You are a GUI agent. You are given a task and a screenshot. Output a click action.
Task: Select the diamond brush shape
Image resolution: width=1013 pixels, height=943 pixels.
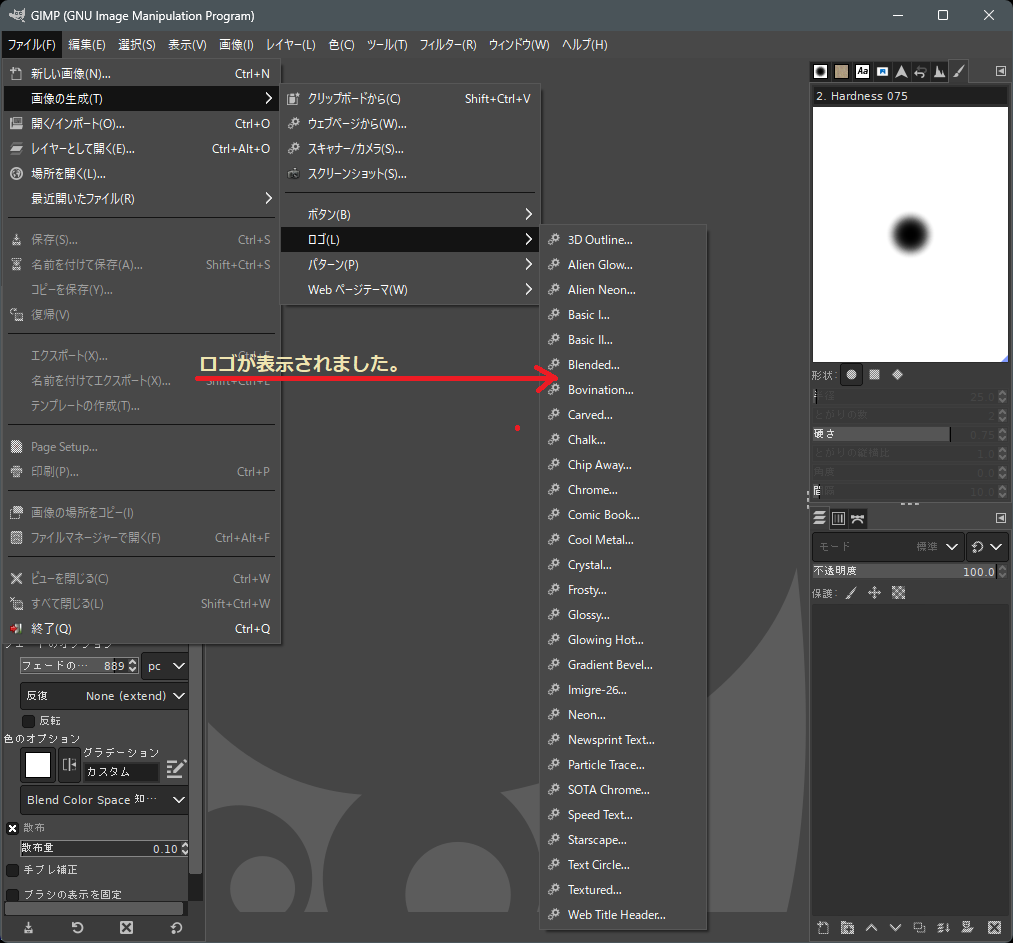[897, 375]
